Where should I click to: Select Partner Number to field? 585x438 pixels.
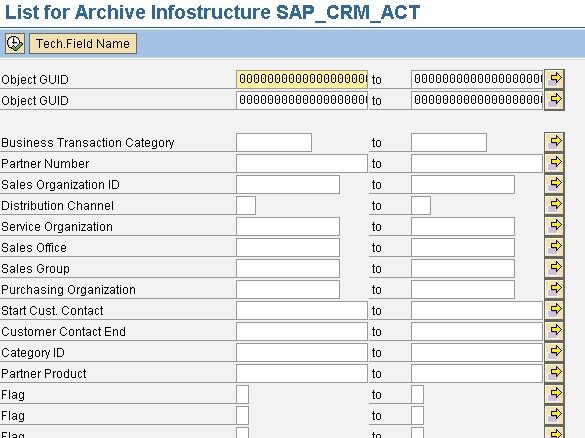click(477, 163)
